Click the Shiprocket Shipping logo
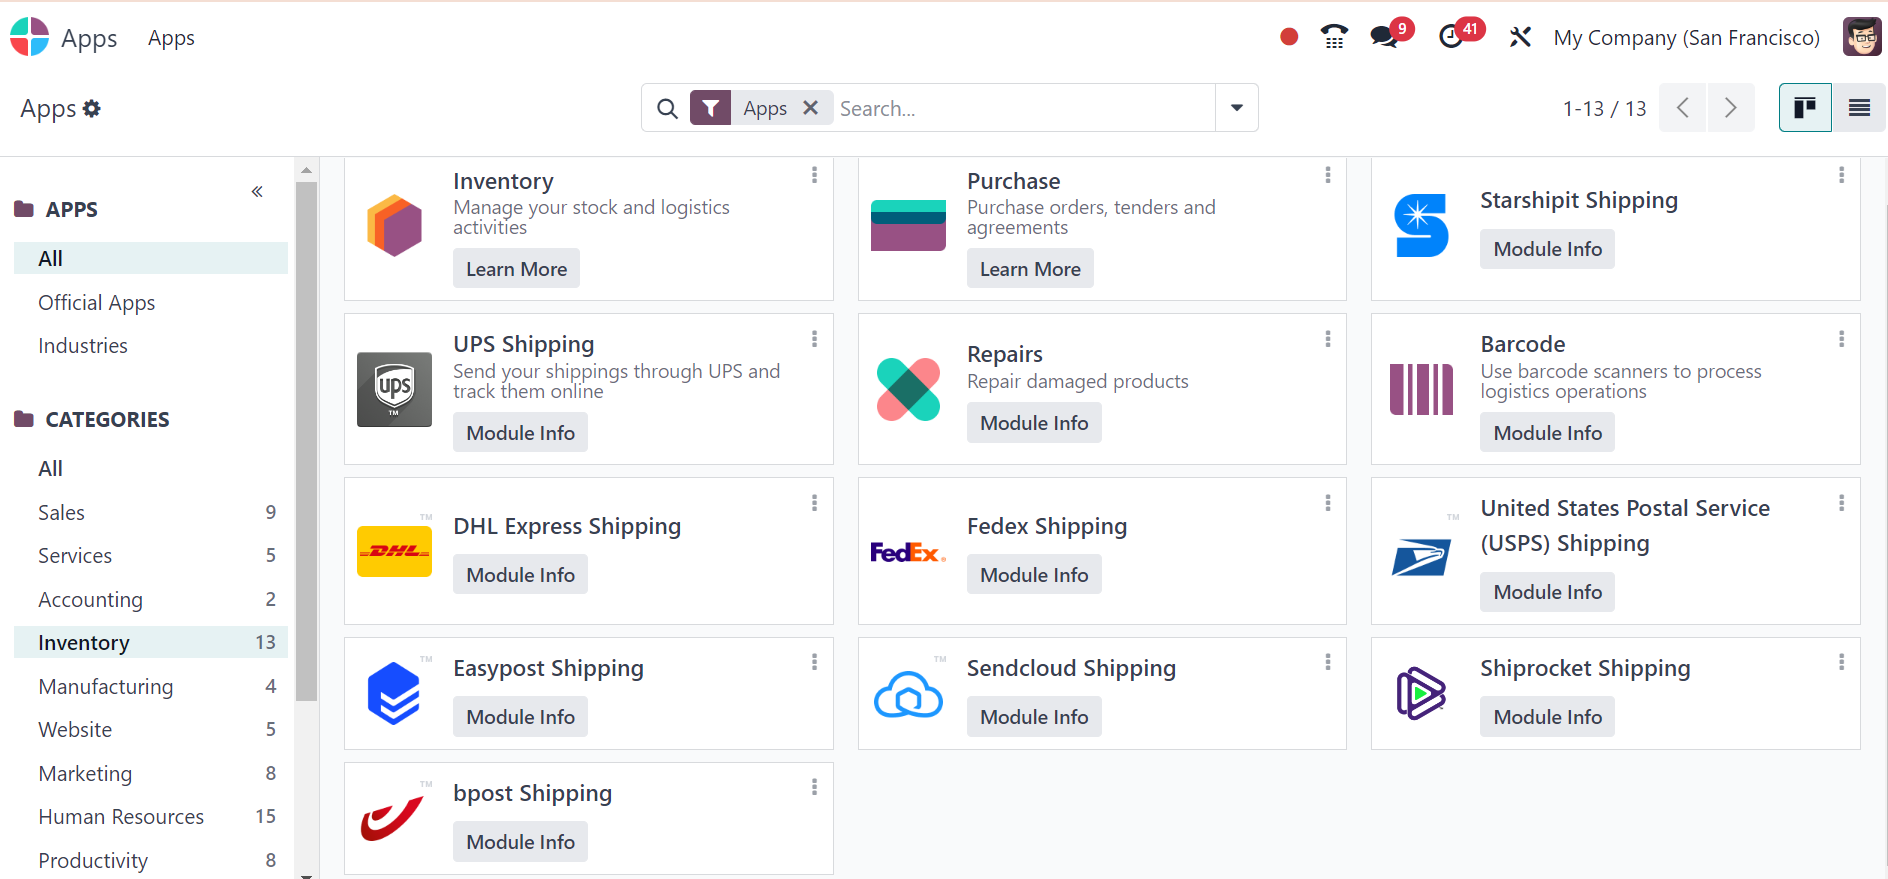Viewport: 1888px width, 879px height. (x=1421, y=693)
